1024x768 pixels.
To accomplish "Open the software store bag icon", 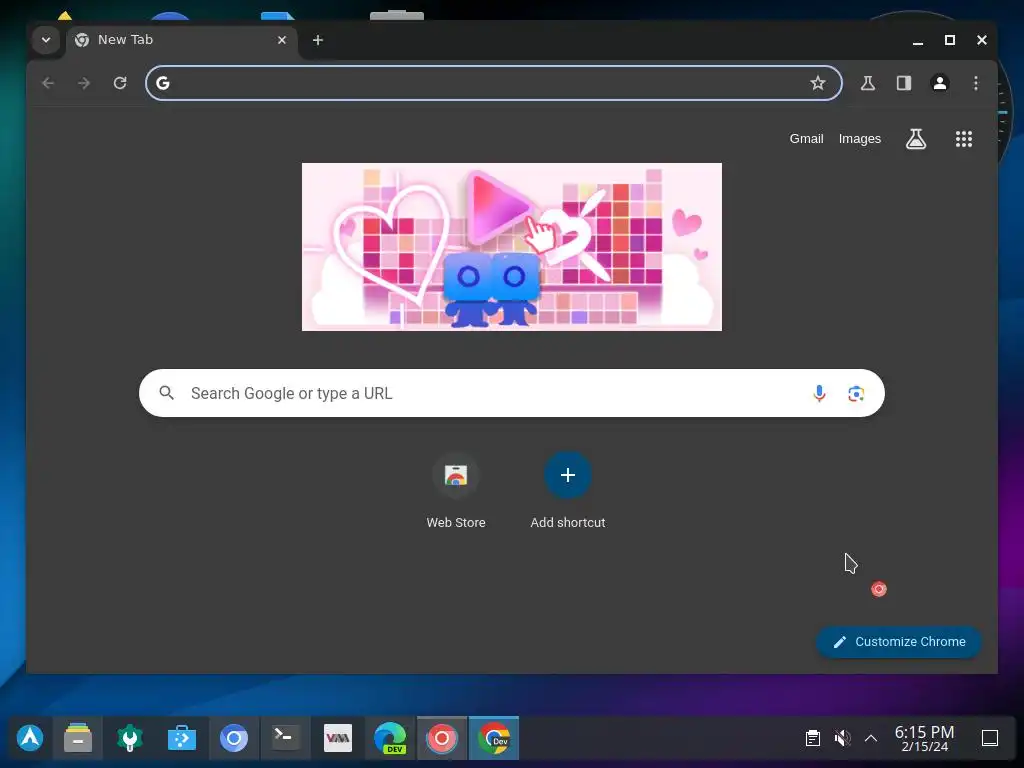I will (x=182, y=738).
